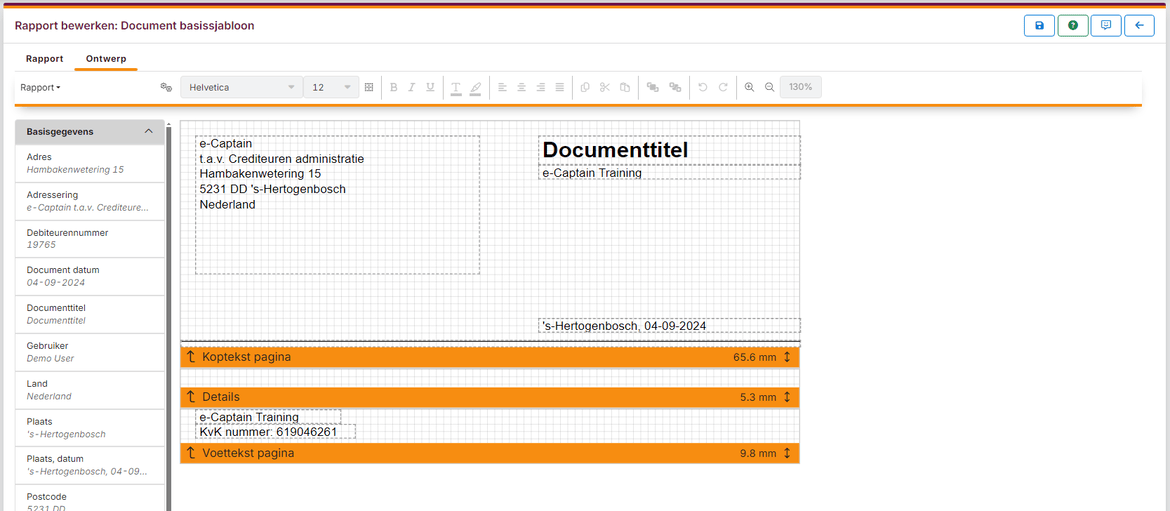Open the Rapport dropdown menu
1170x511 pixels.
tap(41, 87)
